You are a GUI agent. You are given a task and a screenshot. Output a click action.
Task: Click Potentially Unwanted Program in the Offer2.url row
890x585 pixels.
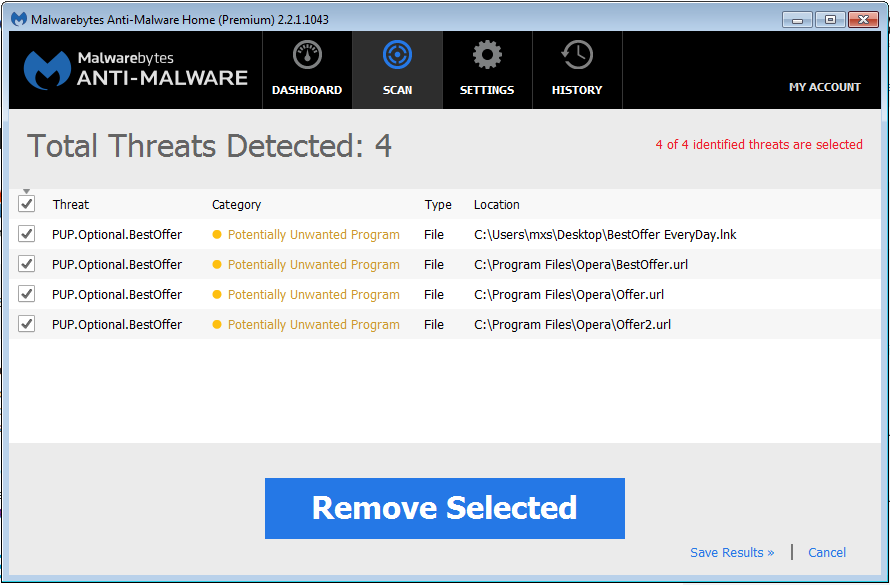[x=314, y=325]
